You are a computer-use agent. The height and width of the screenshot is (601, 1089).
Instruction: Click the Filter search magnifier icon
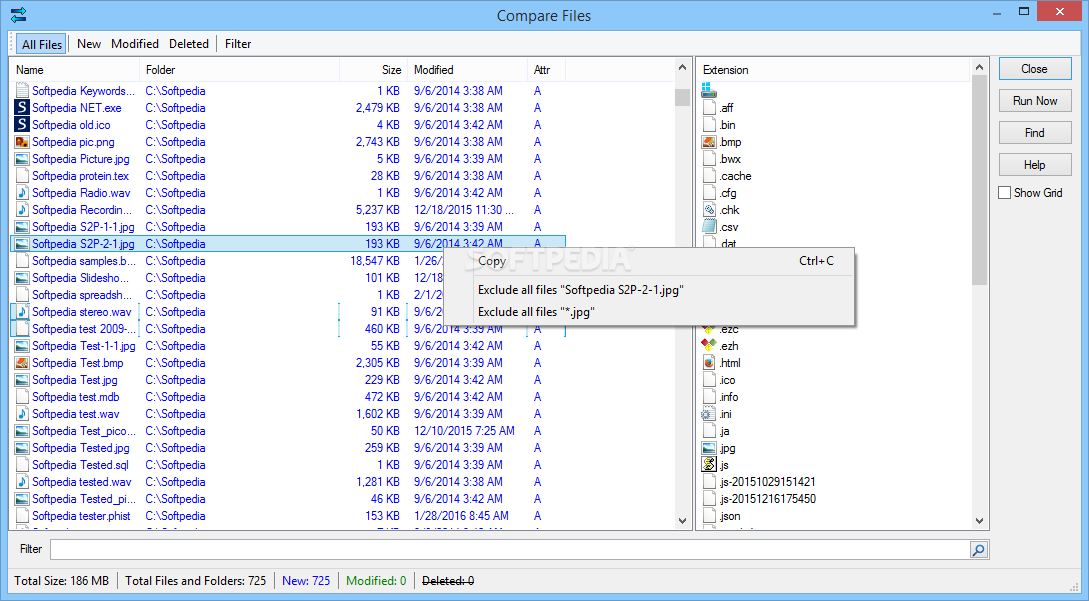click(979, 550)
